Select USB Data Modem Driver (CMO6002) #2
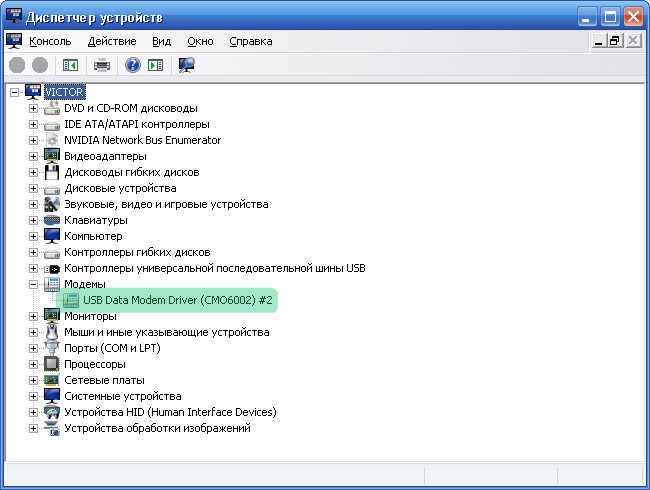650x490 pixels. [x=178, y=300]
